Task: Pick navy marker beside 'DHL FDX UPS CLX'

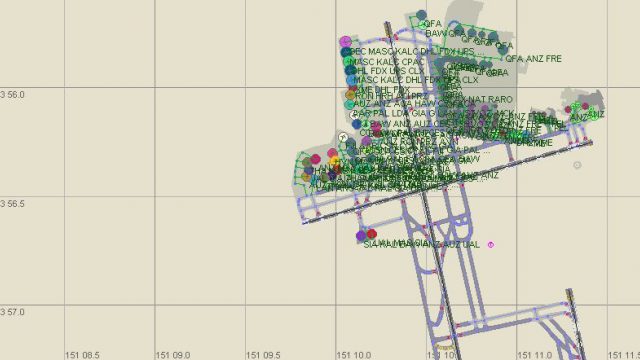Action: coord(350,71)
